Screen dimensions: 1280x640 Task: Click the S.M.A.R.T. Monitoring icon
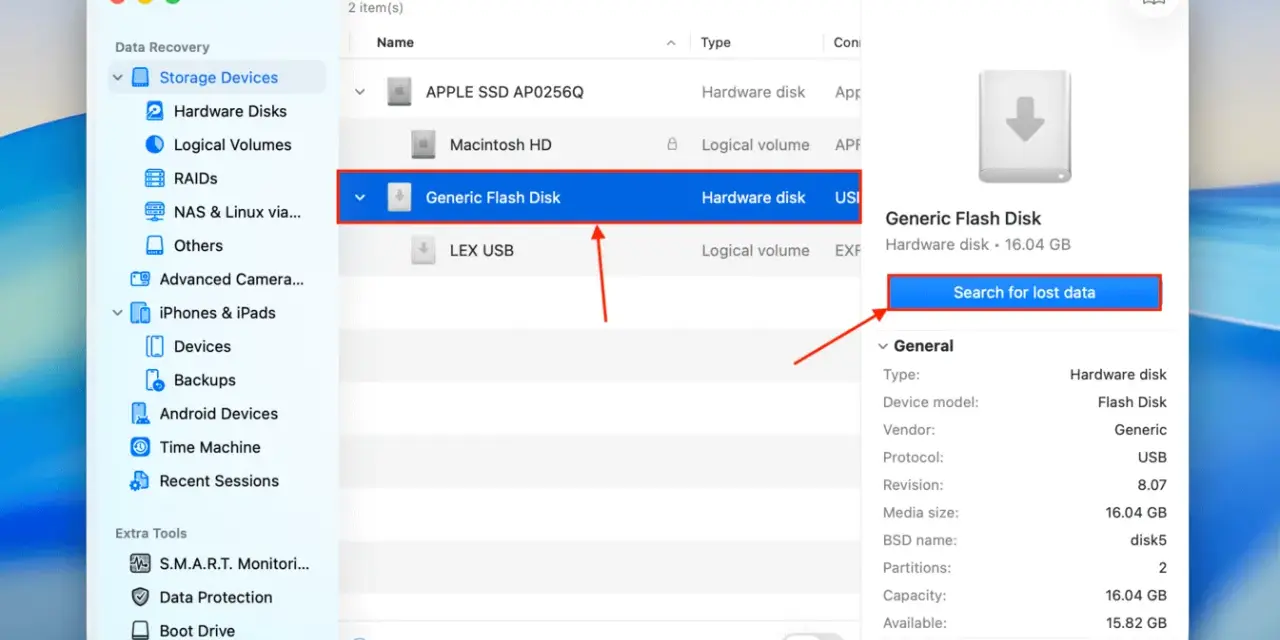[140, 564]
